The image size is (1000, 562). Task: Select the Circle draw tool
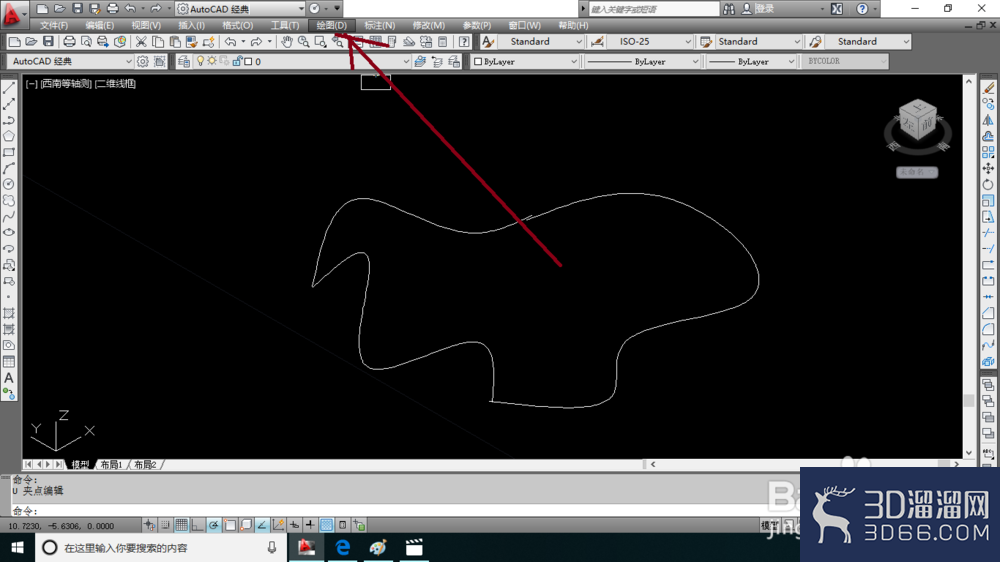[x=9, y=184]
